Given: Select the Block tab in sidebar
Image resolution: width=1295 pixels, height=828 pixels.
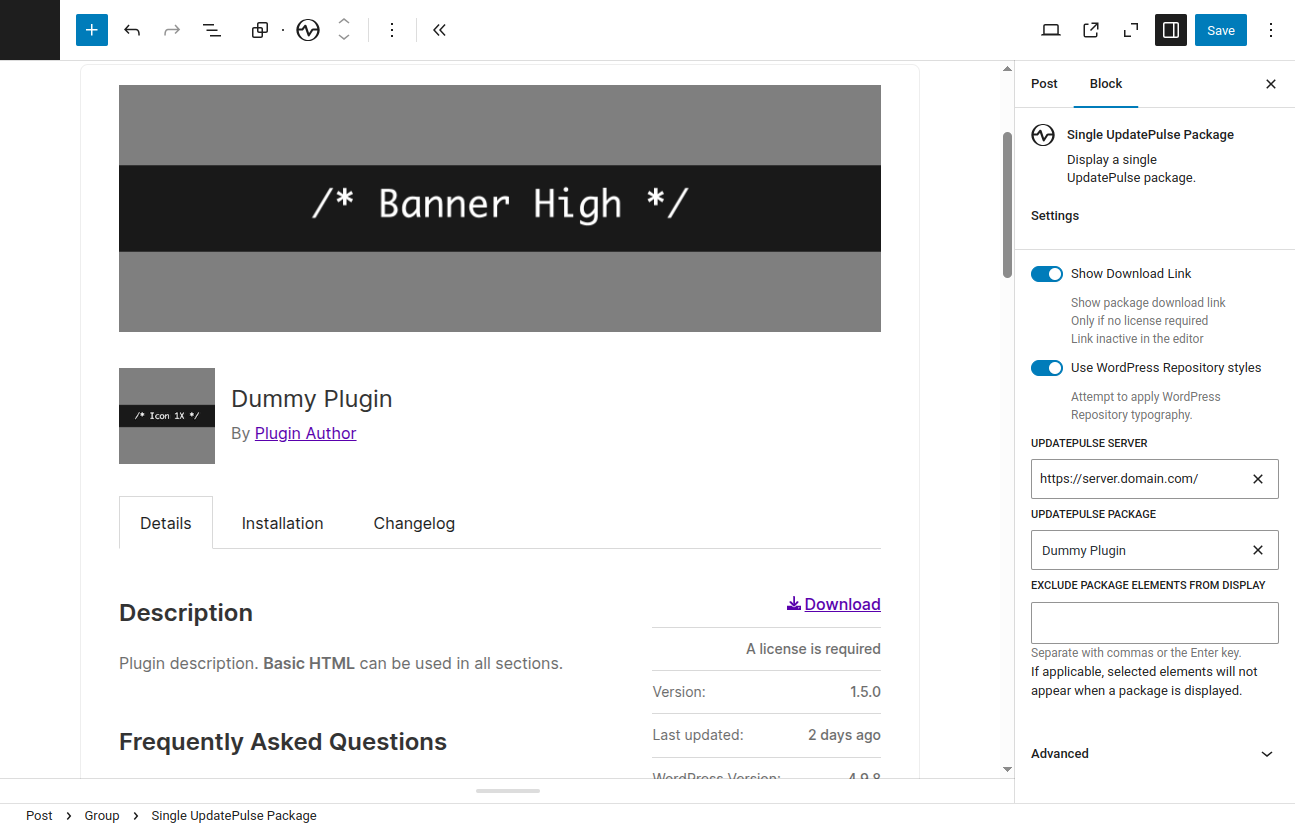Looking at the screenshot, I should point(1106,84).
